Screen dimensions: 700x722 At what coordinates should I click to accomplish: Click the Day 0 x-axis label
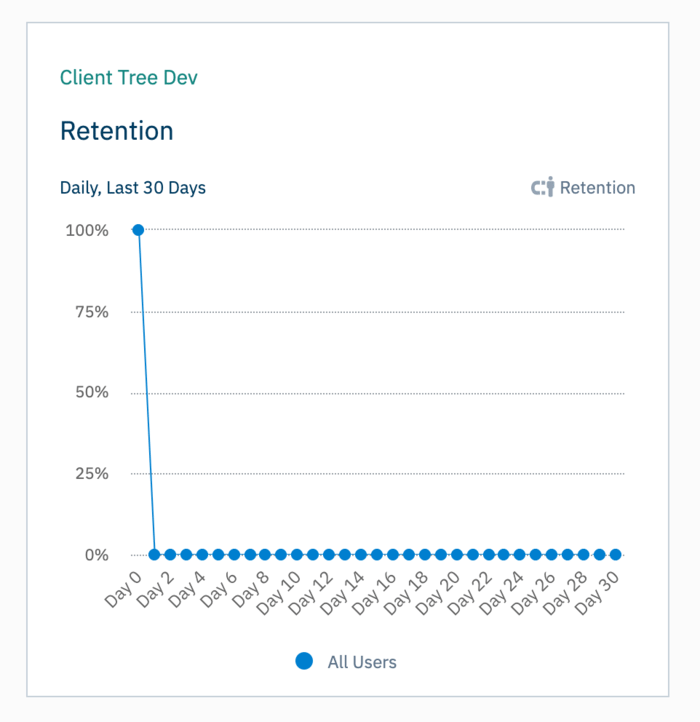point(125,590)
